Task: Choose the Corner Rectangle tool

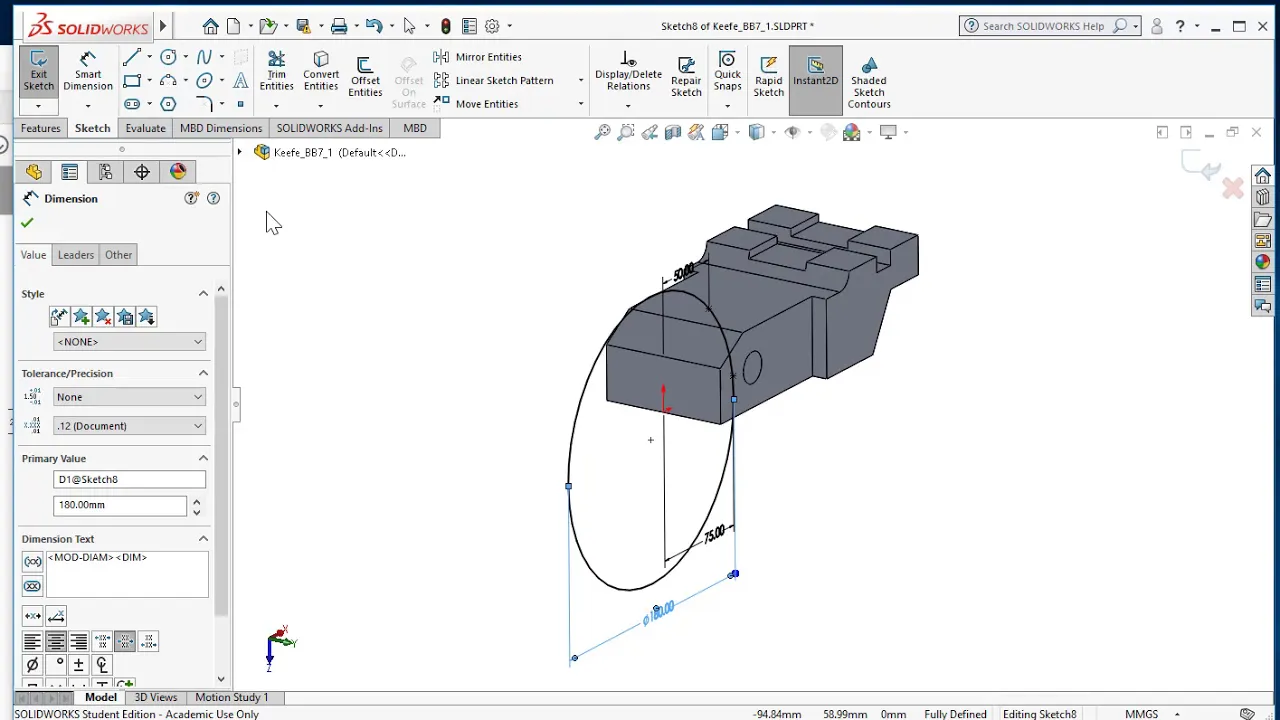Action: (x=131, y=81)
